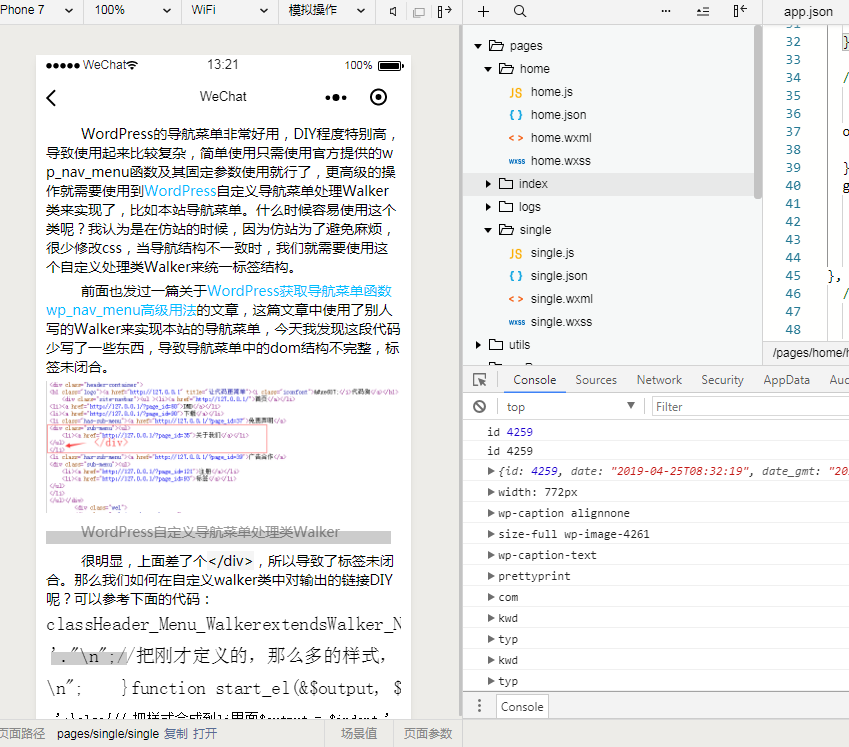Clear the console with the ban icon

click(x=480, y=407)
